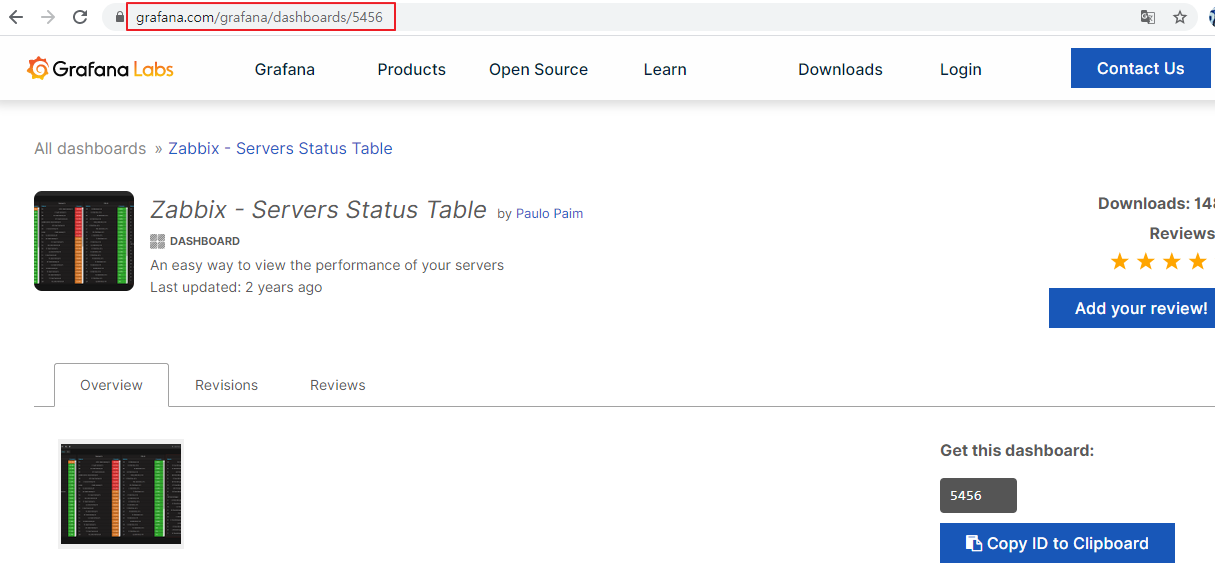Open the Open Source navigation menu
Viewport: 1215px width, 567px height.
coord(538,69)
